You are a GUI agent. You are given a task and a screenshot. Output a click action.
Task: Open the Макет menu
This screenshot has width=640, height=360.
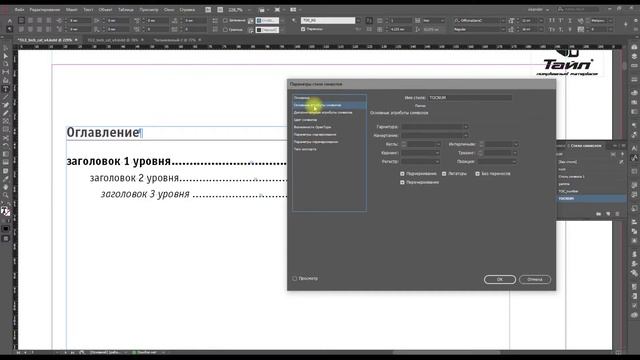click(x=71, y=9)
